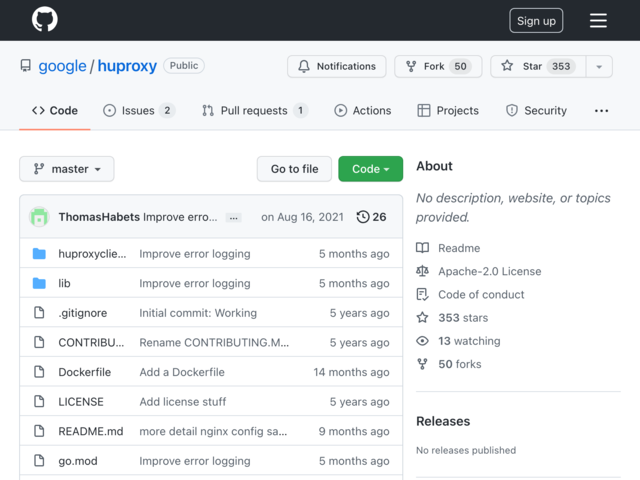Viewport: 640px width, 480px height.
Task: Open ThomasHabets author link
Action: coord(99,217)
